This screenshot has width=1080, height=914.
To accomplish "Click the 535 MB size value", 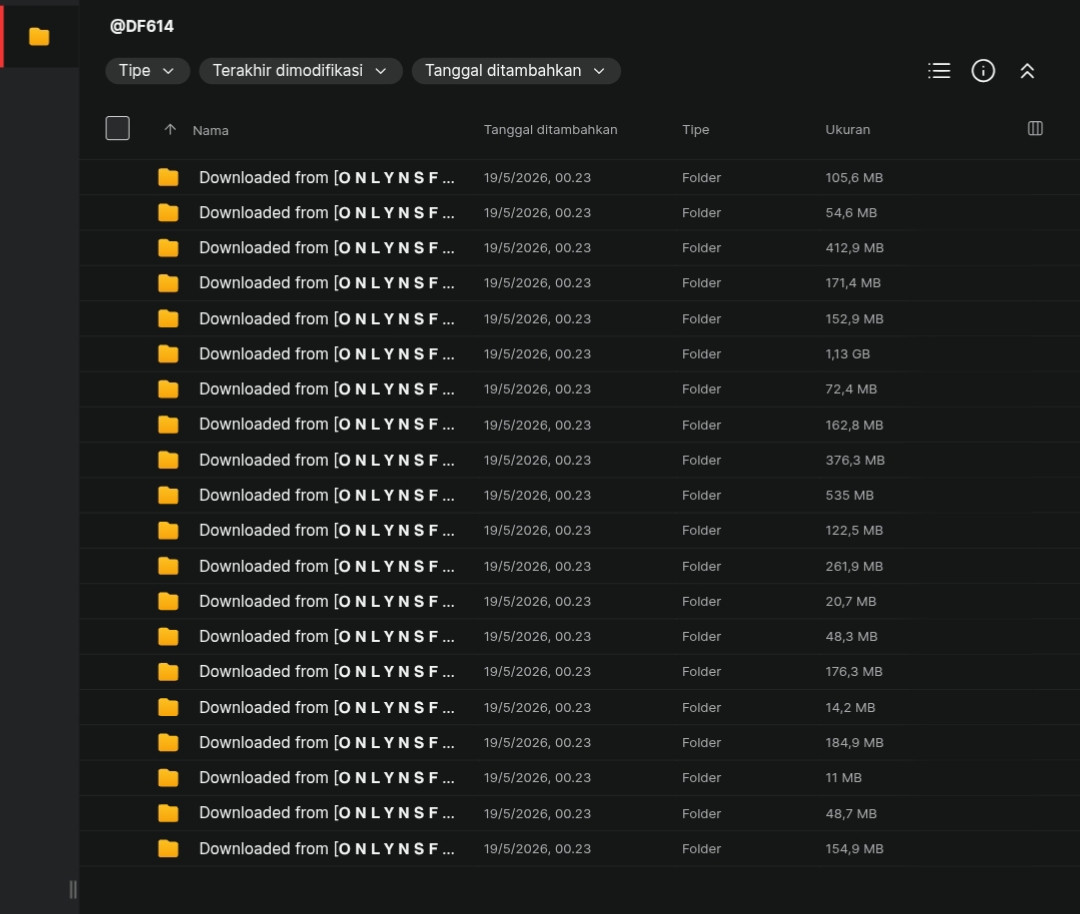I will (849, 495).
